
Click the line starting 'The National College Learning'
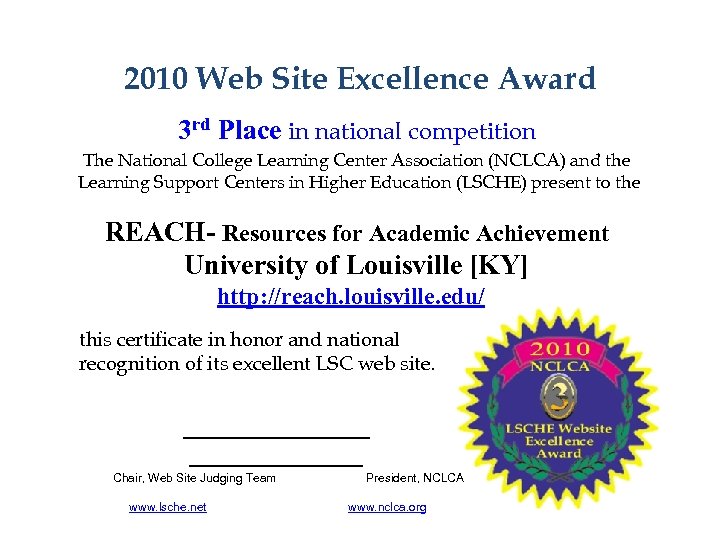pos(356,160)
